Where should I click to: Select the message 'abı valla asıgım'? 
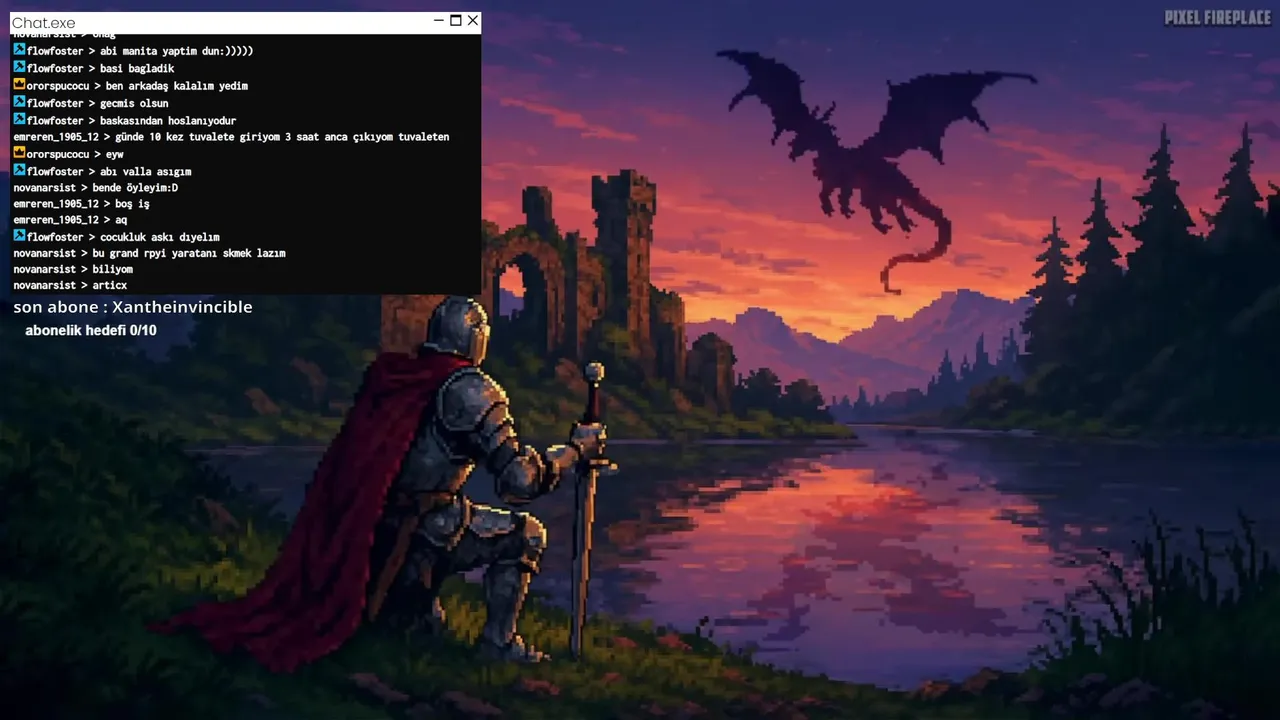(145, 172)
